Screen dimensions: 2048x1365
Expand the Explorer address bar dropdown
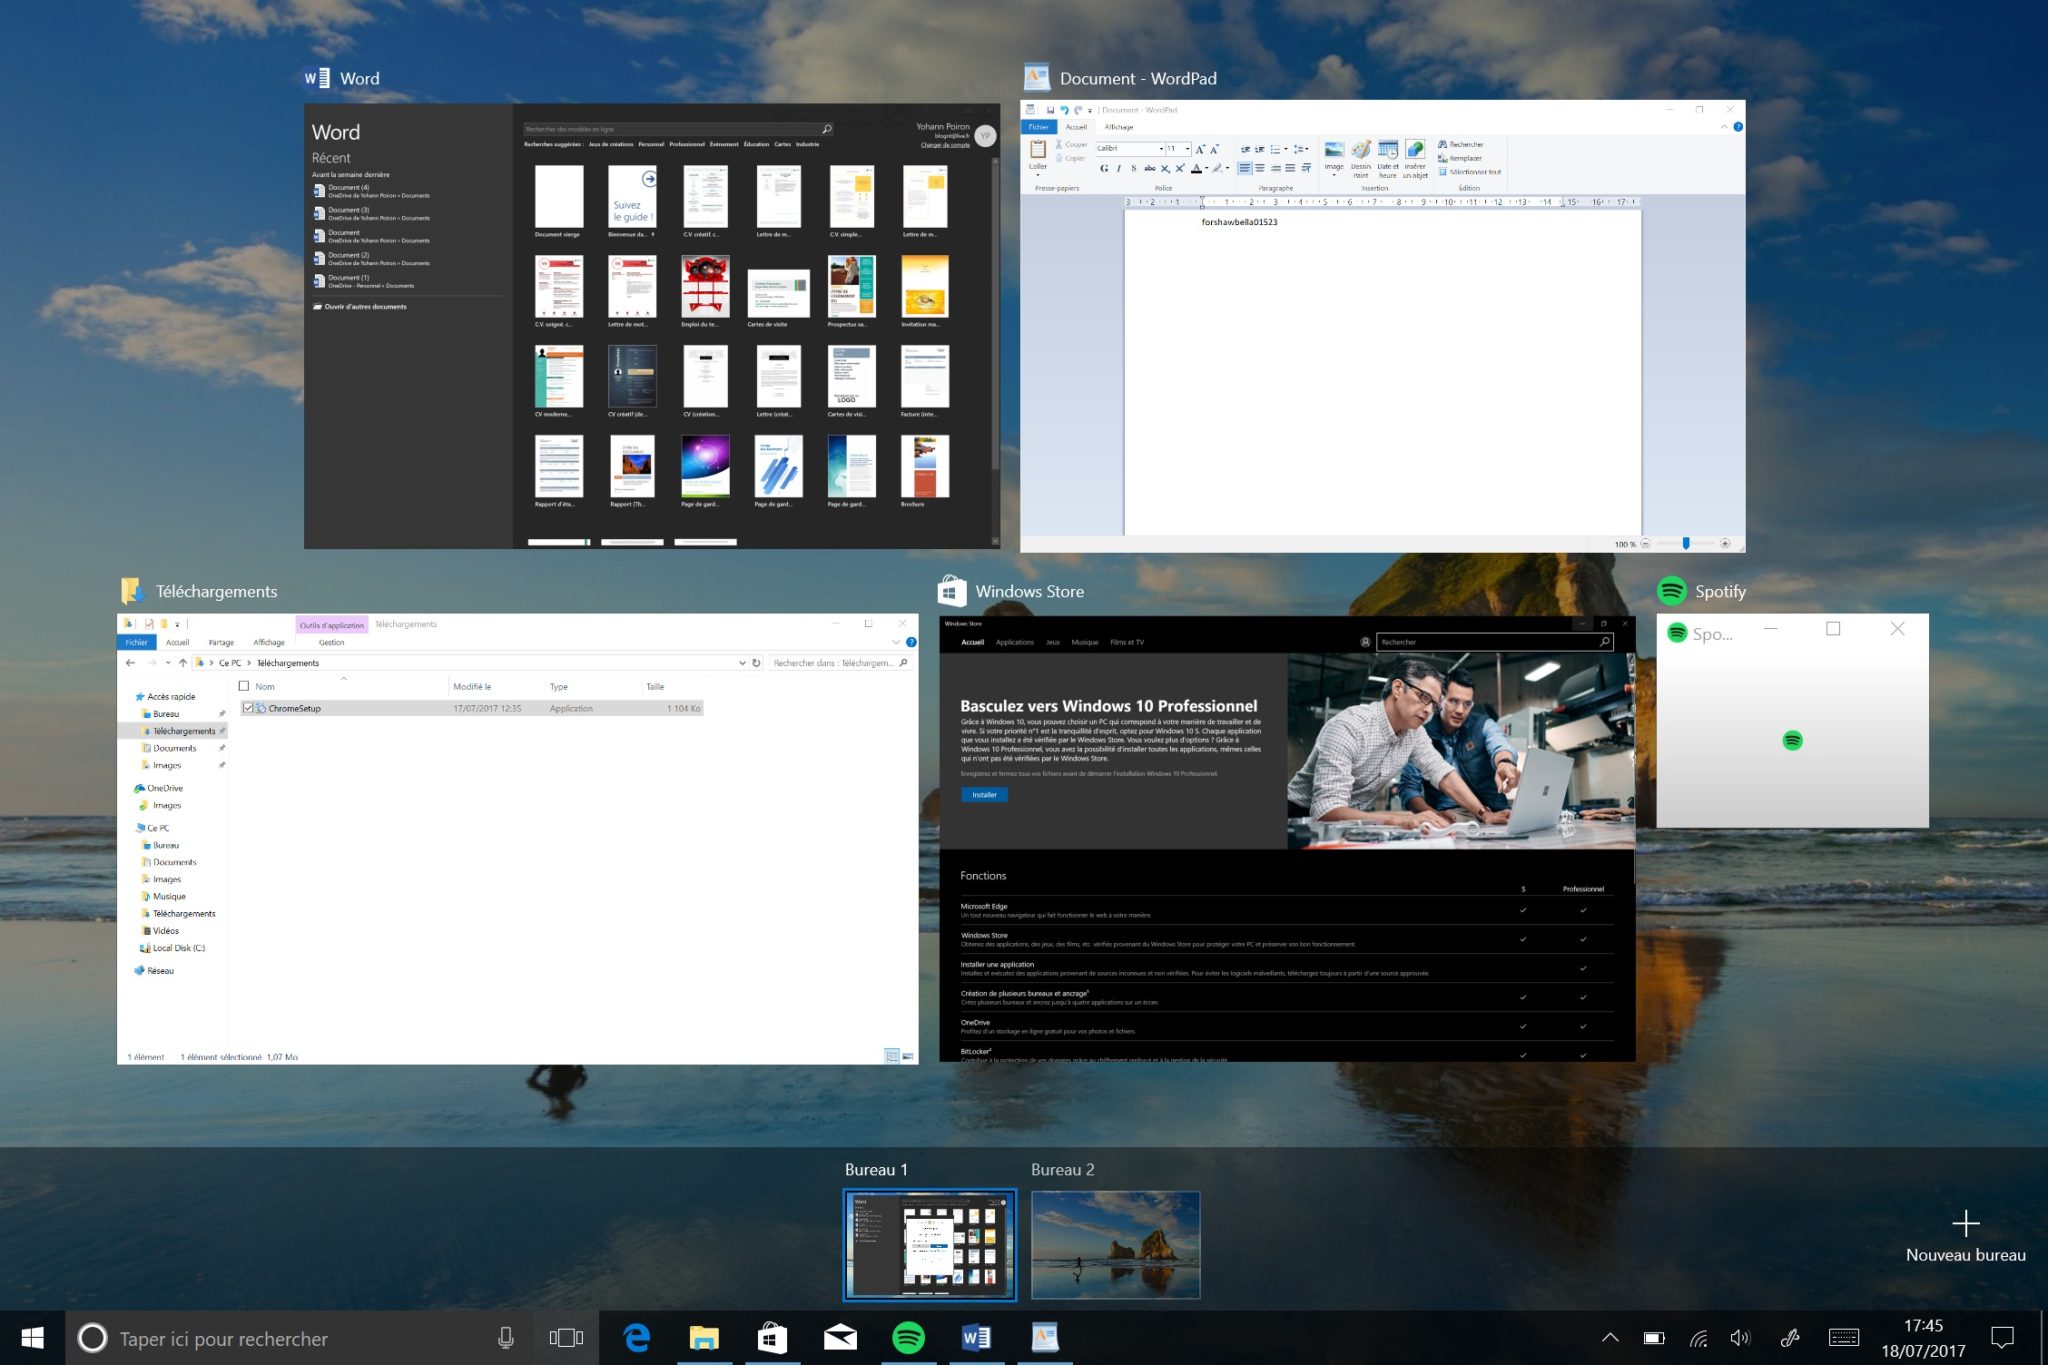click(742, 663)
